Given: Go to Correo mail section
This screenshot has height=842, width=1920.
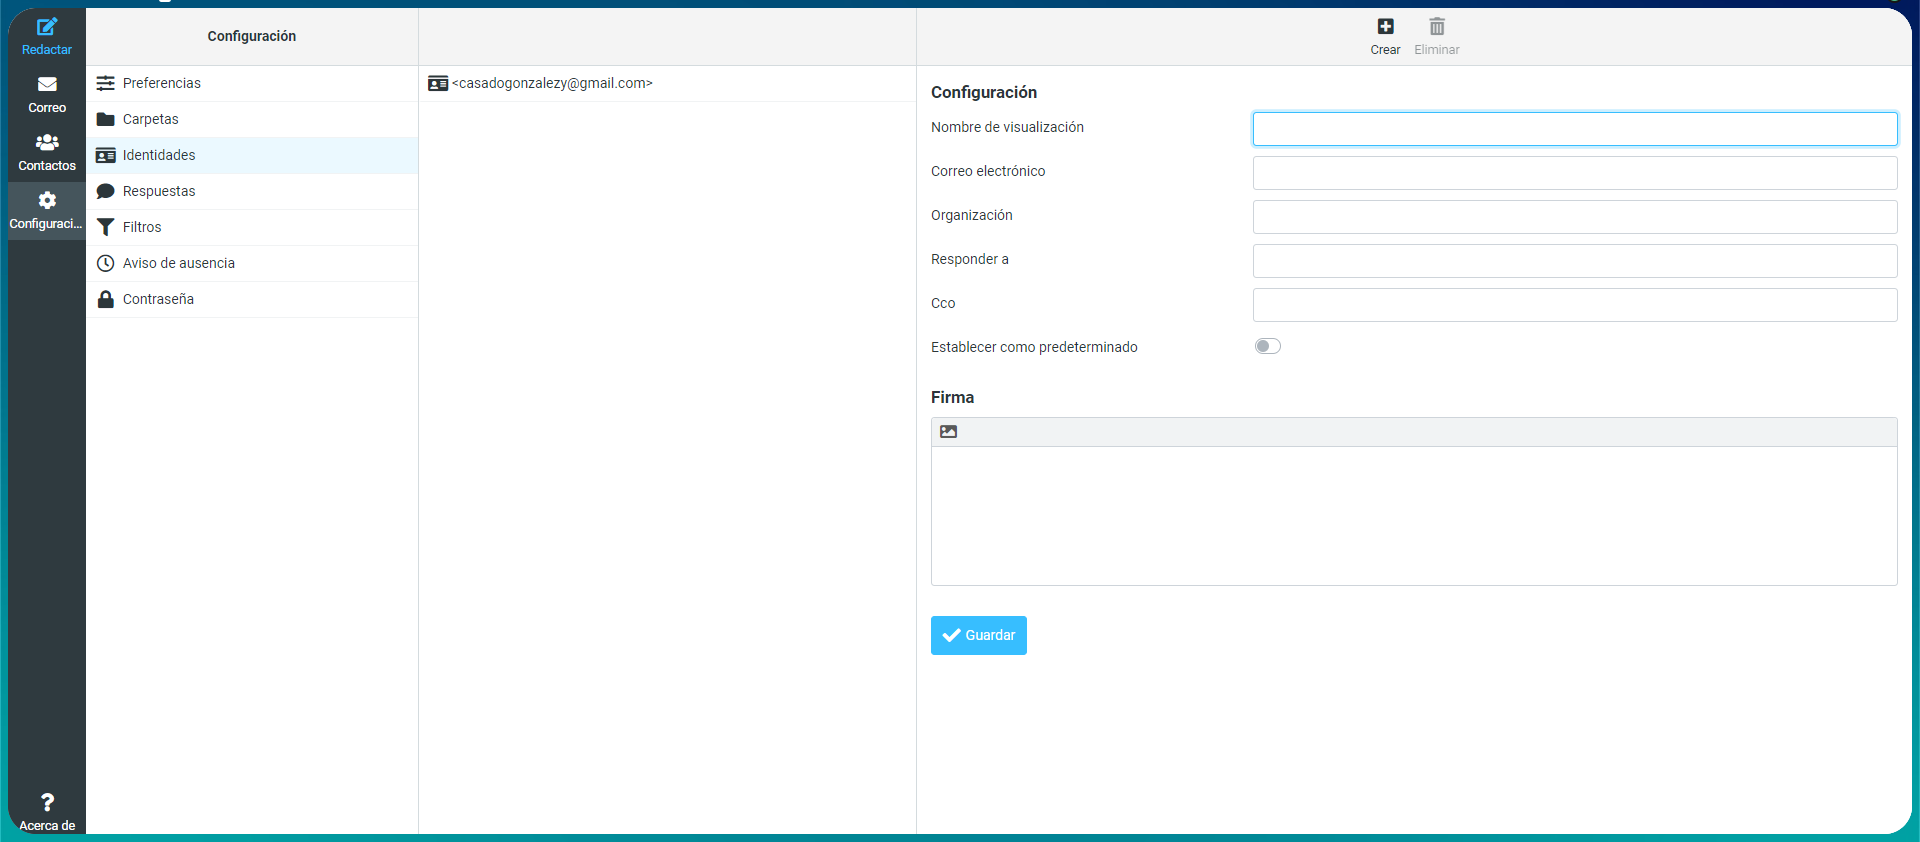Looking at the screenshot, I should tap(47, 95).
